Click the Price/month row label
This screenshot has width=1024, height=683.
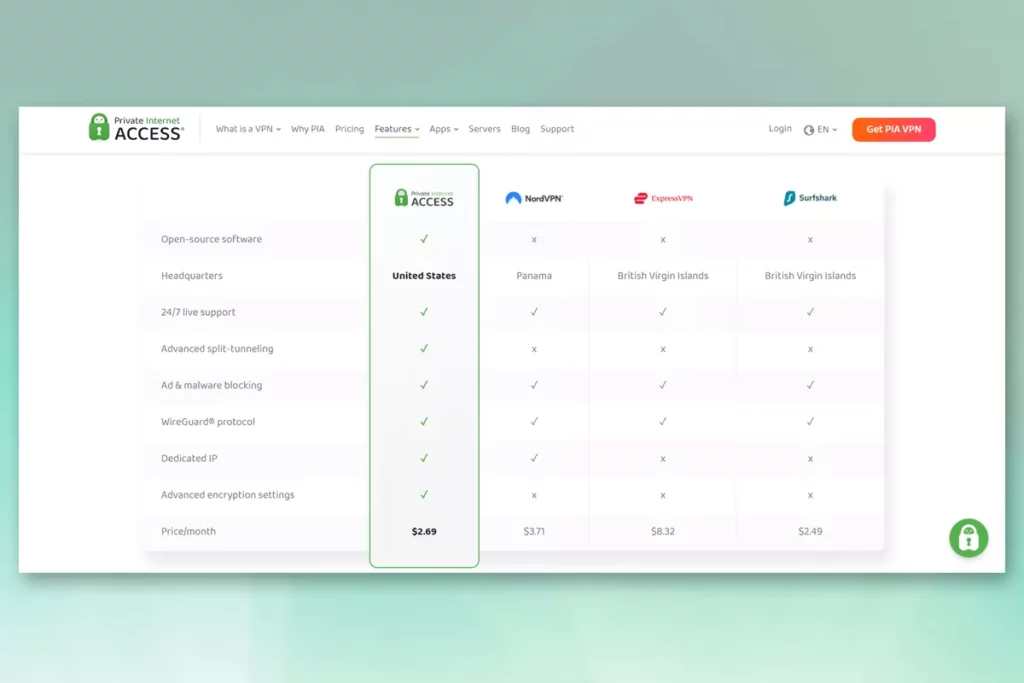(x=189, y=532)
